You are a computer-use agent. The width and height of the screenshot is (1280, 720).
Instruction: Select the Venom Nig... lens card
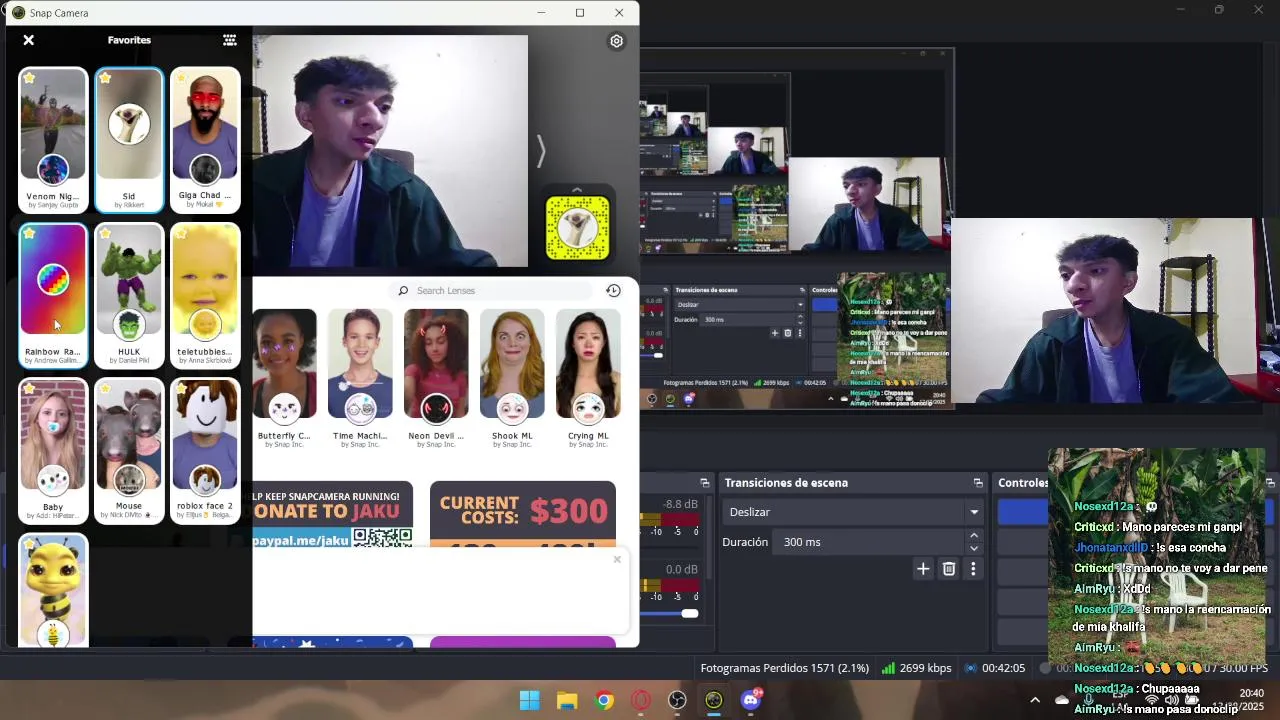(x=53, y=140)
